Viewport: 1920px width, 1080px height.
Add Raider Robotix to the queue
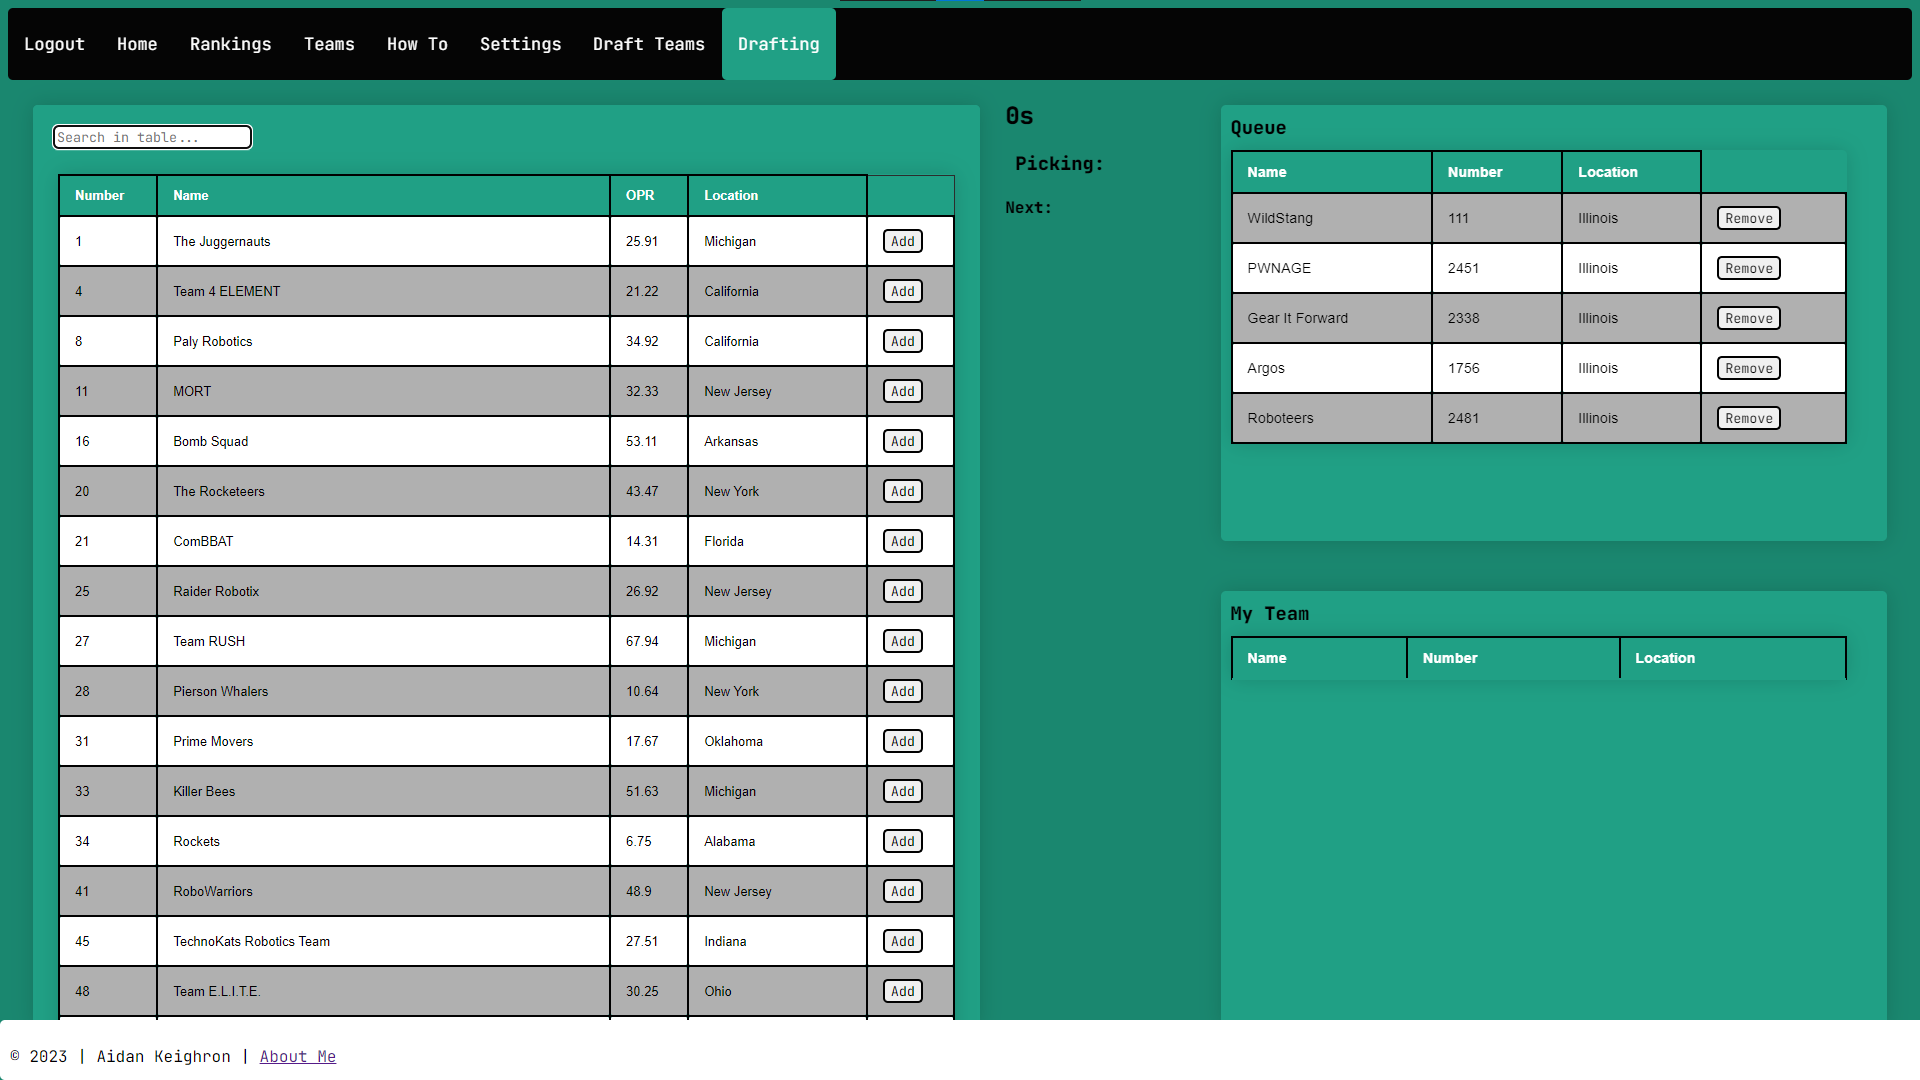[x=903, y=591]
